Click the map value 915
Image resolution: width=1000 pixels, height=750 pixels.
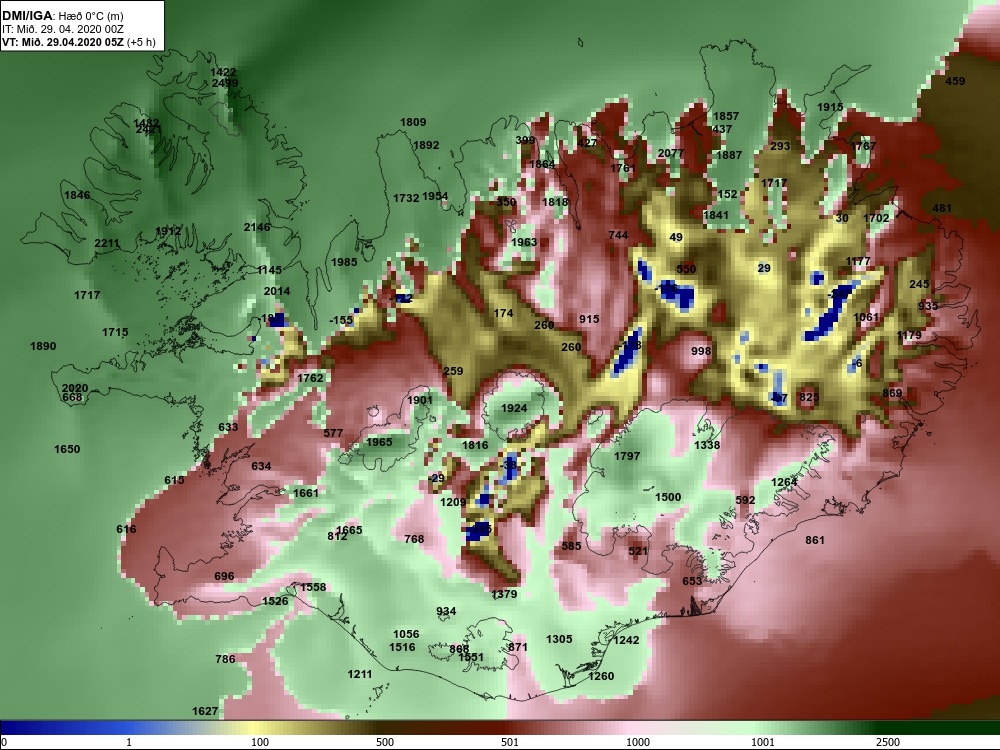[589, 319]
